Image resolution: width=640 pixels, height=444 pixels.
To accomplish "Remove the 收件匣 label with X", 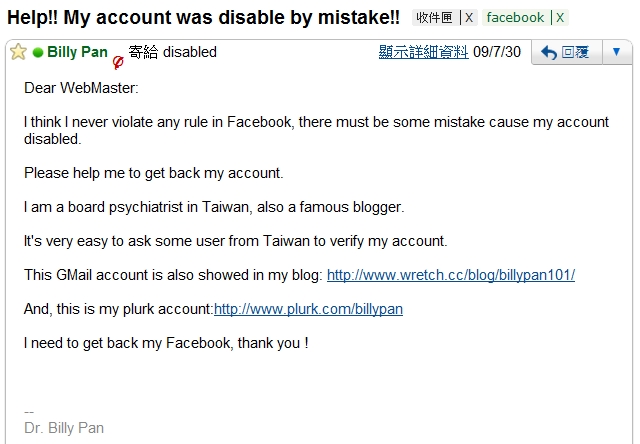I will click(469, 18).
